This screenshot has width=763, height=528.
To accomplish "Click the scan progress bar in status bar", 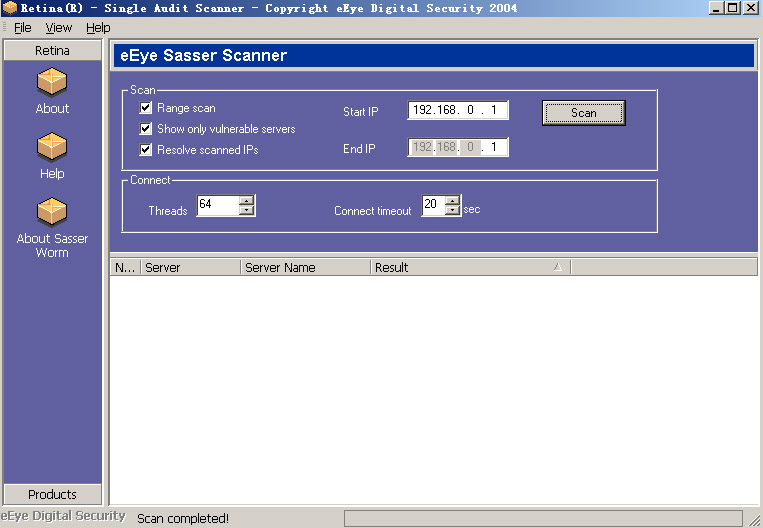I will point(543,518).
